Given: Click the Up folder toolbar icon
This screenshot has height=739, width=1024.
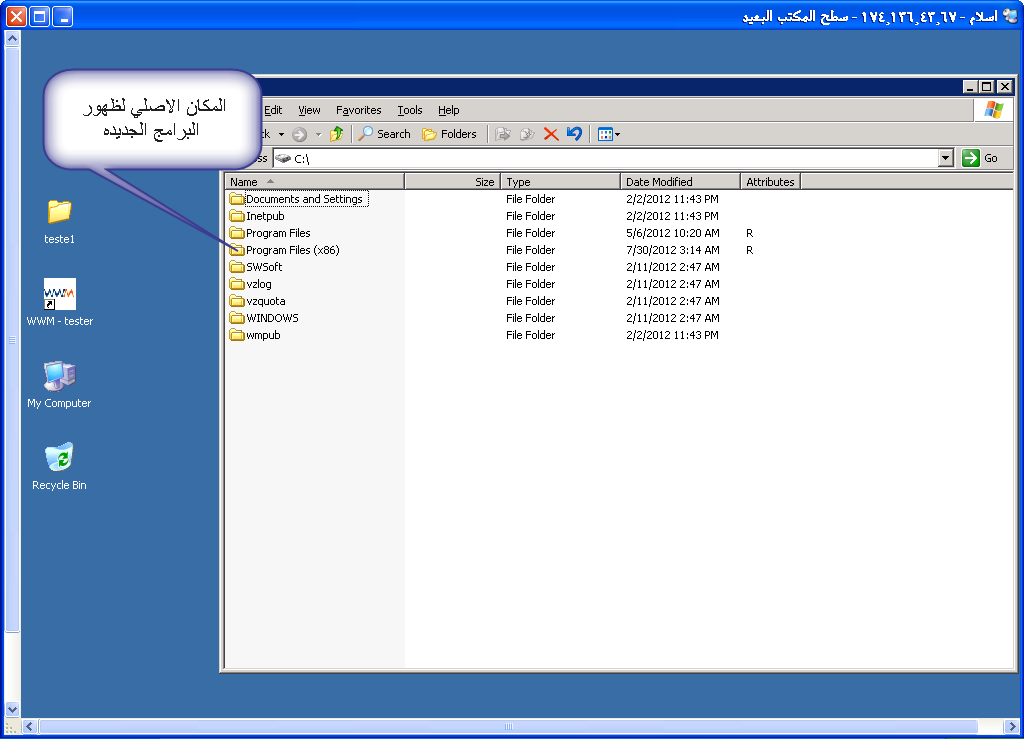Looking at the screenshot, I should pos(336,134).
